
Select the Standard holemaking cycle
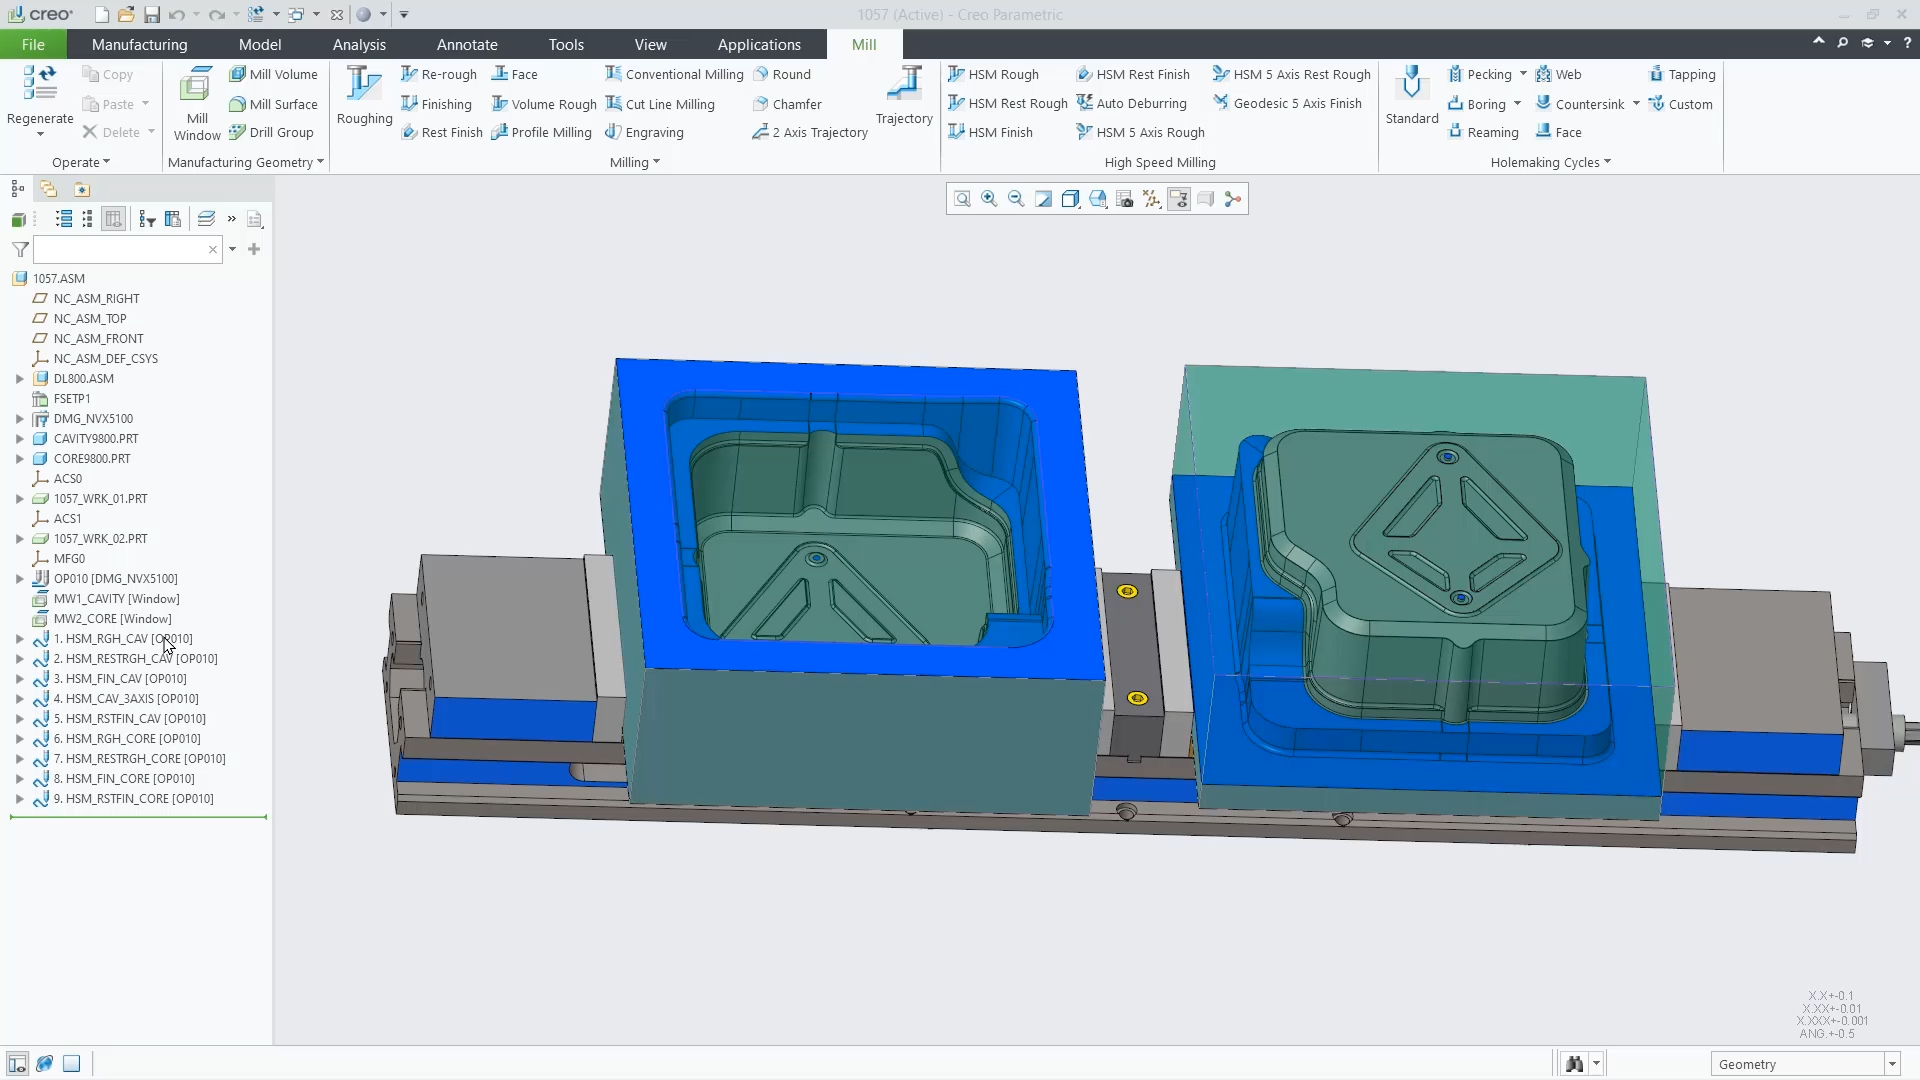point(1411,96)
